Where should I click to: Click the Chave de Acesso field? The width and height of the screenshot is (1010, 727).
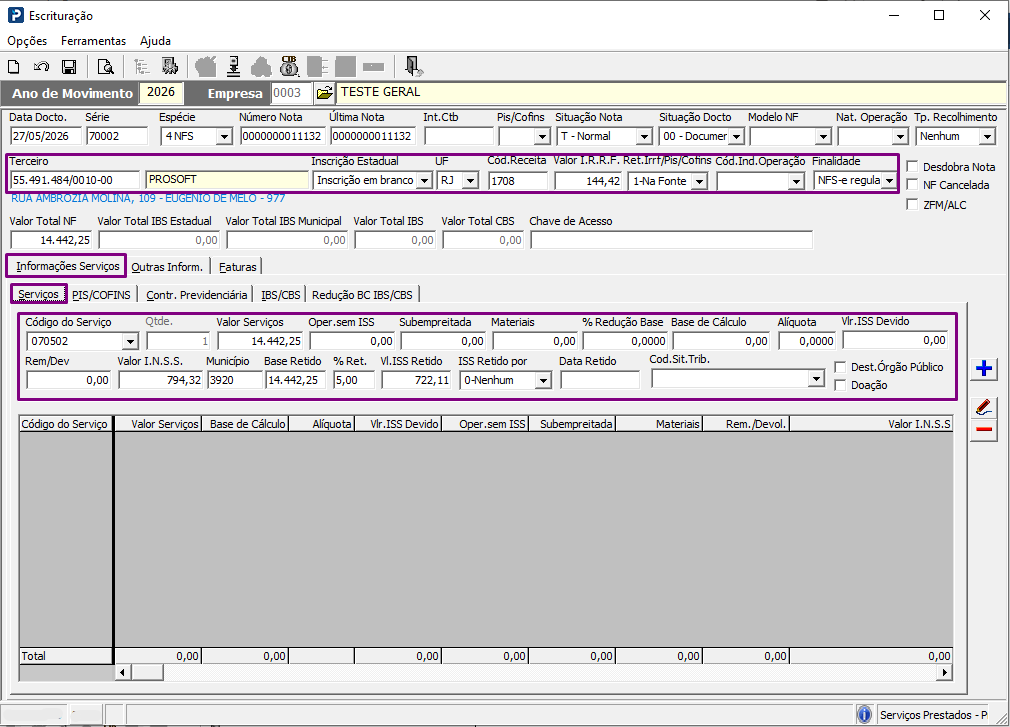(x=671, y=240)
